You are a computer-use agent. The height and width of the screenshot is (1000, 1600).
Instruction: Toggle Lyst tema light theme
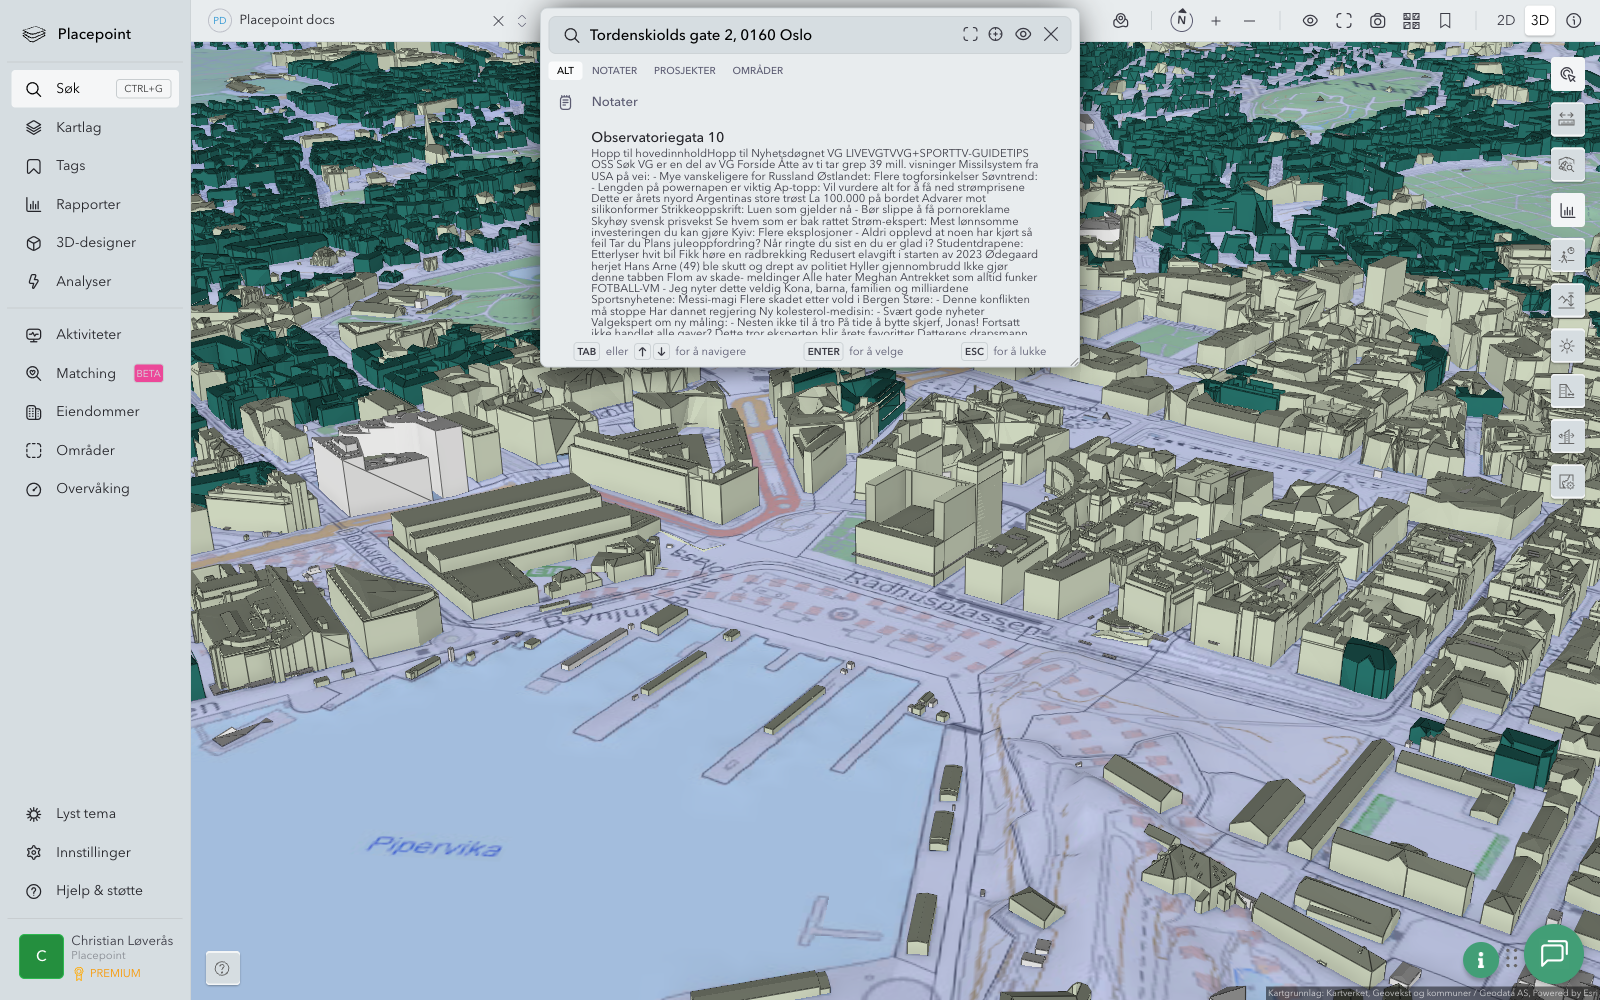tap(86, 814)
